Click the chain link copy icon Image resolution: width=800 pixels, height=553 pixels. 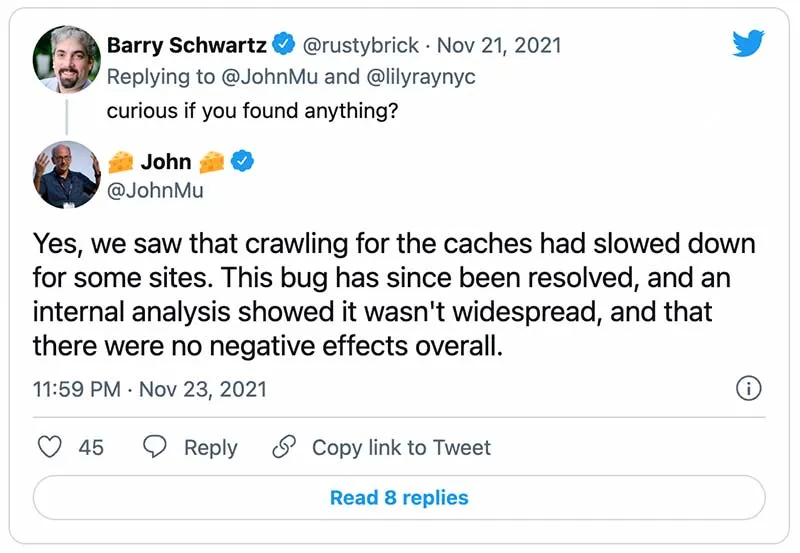point(285,447)
